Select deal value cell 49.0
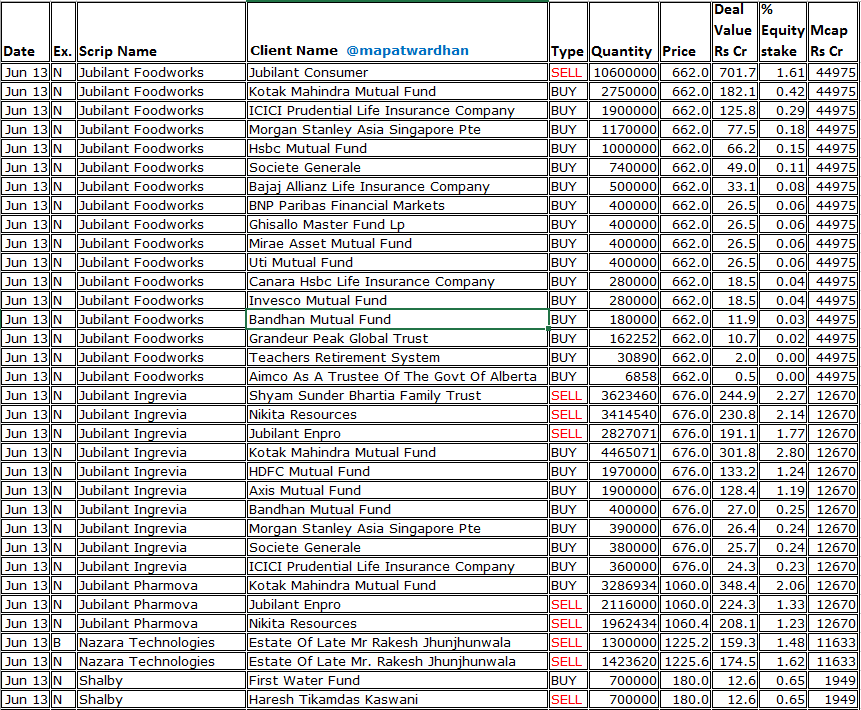 click(735, 167)
